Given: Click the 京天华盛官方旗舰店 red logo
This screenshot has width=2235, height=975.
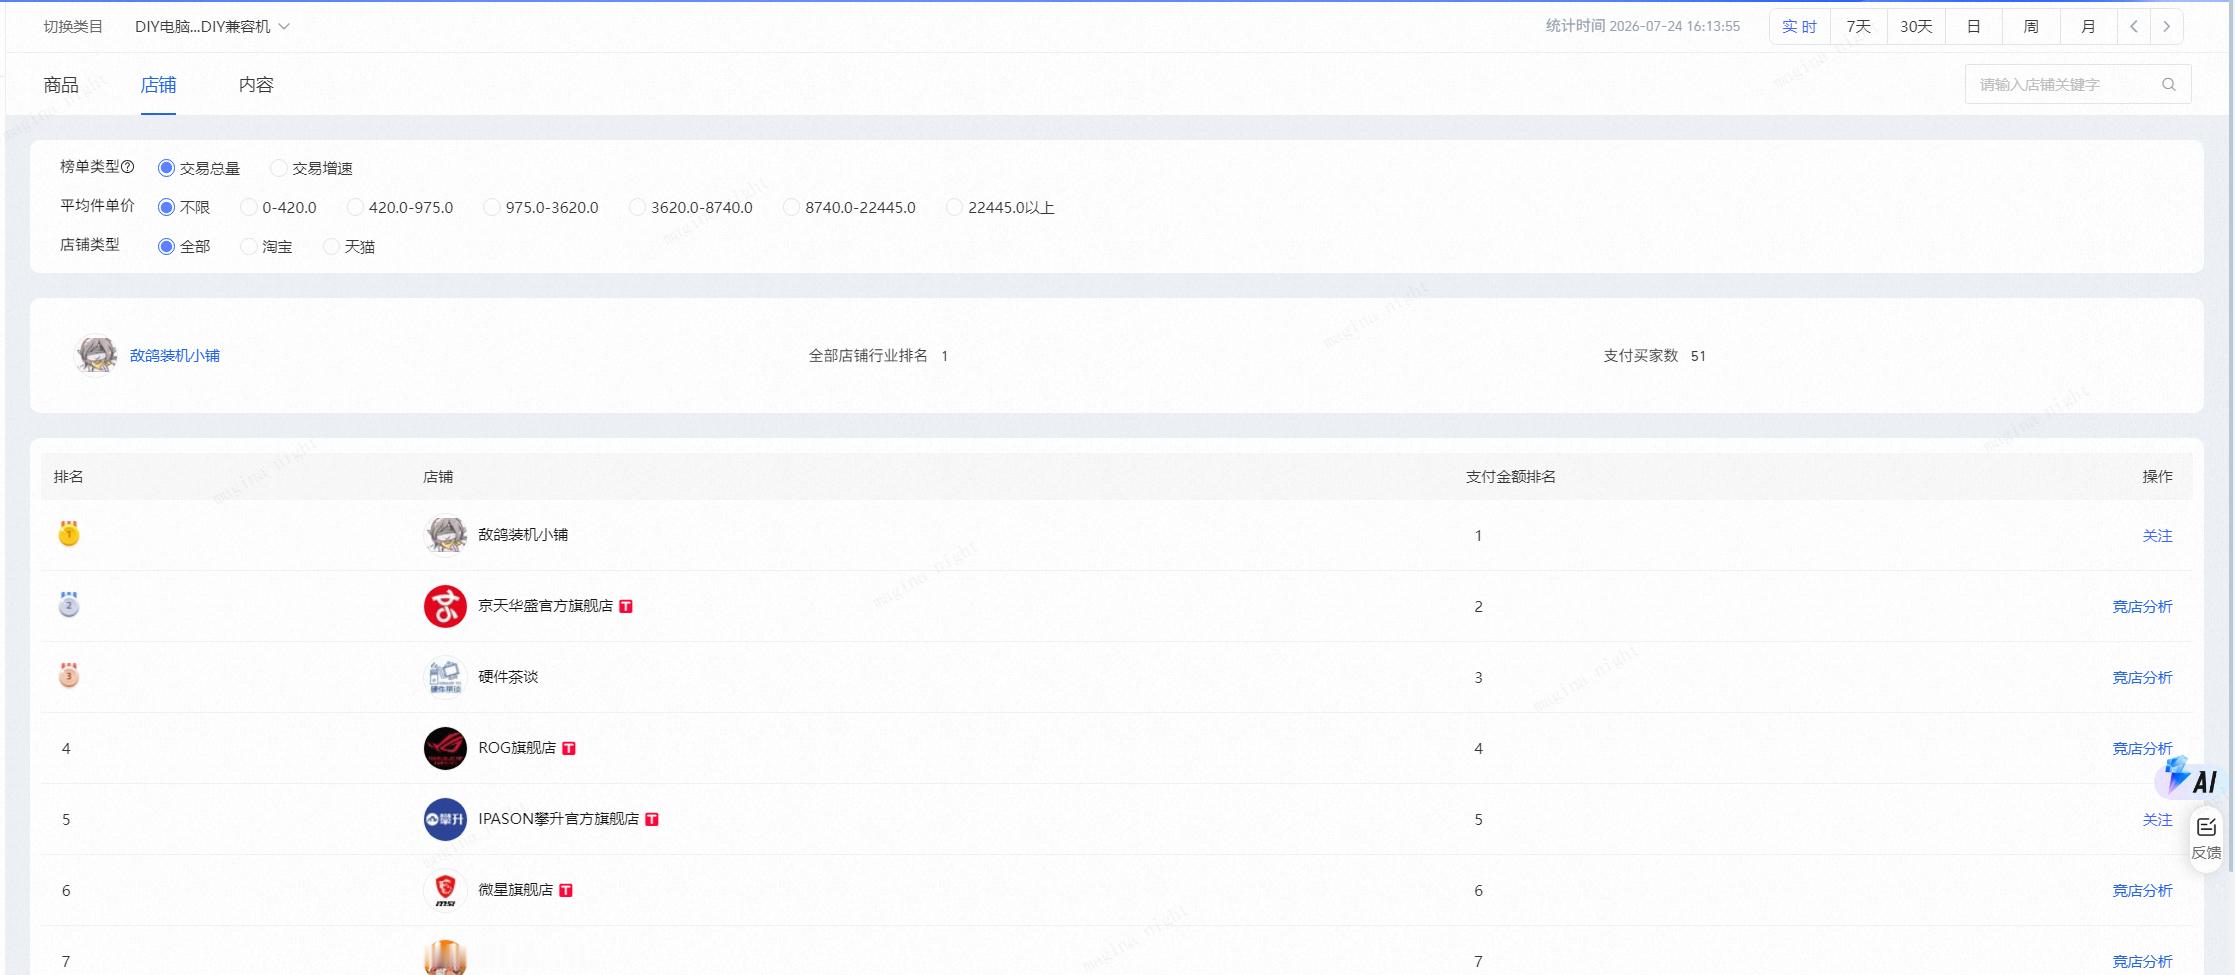Looking at the screenshot, I should (x=445, y=606).
